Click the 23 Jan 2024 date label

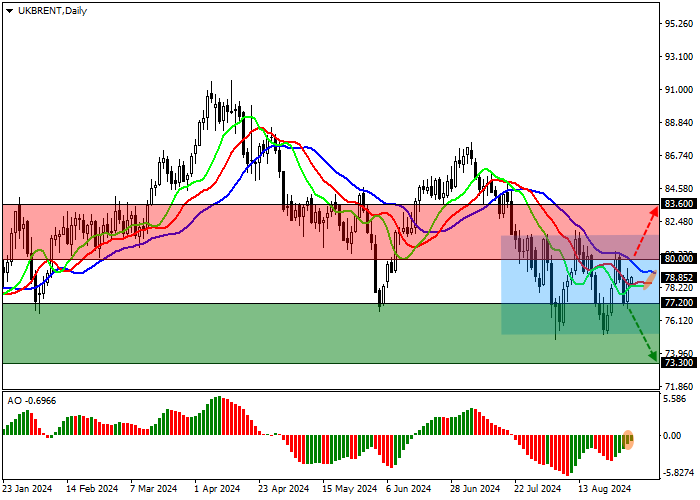click(28, 489)
